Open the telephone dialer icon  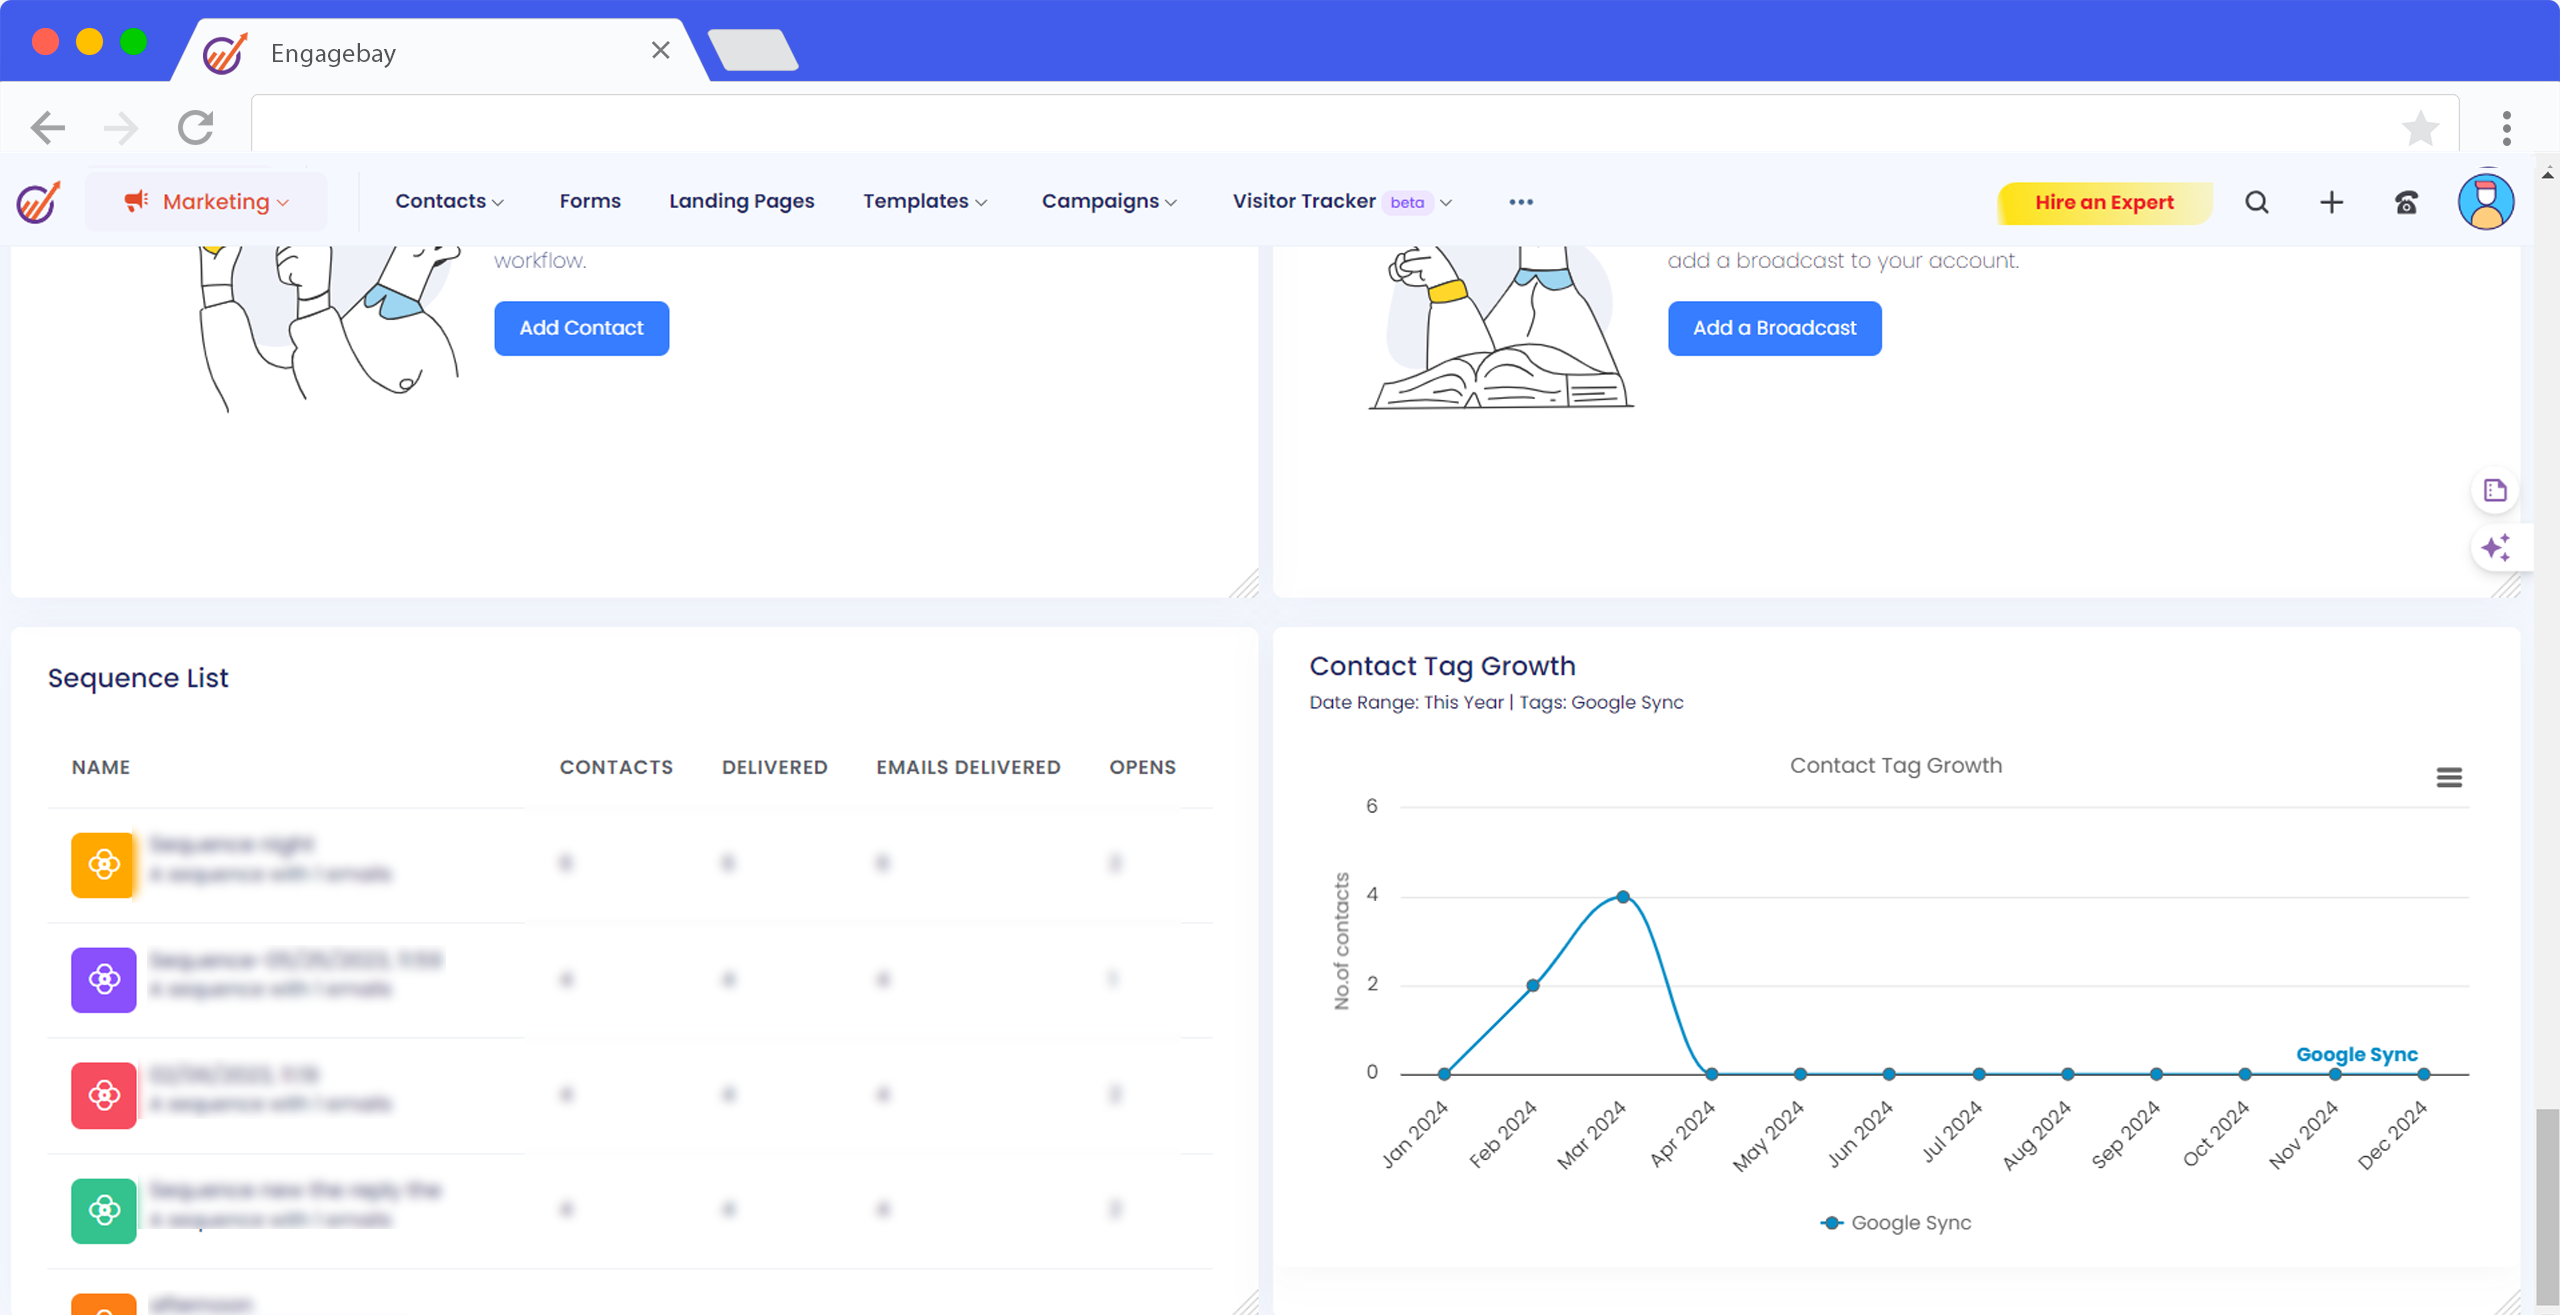pyautogui.click(x=2406, y=203)
